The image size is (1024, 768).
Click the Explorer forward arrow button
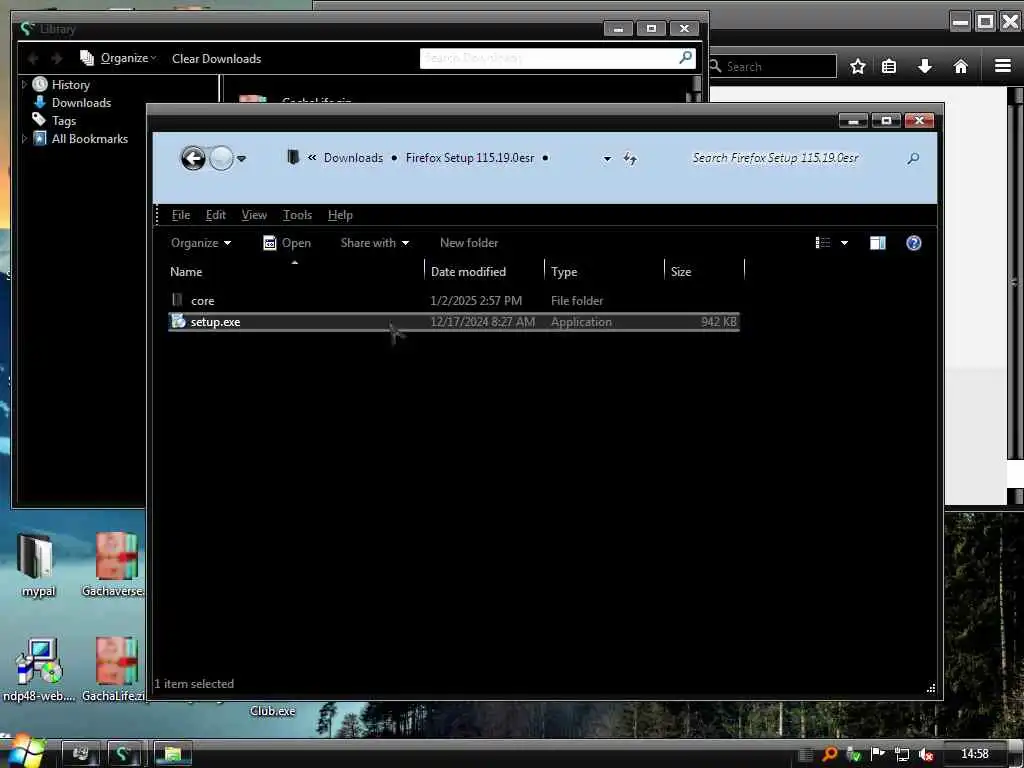point(221,158)
